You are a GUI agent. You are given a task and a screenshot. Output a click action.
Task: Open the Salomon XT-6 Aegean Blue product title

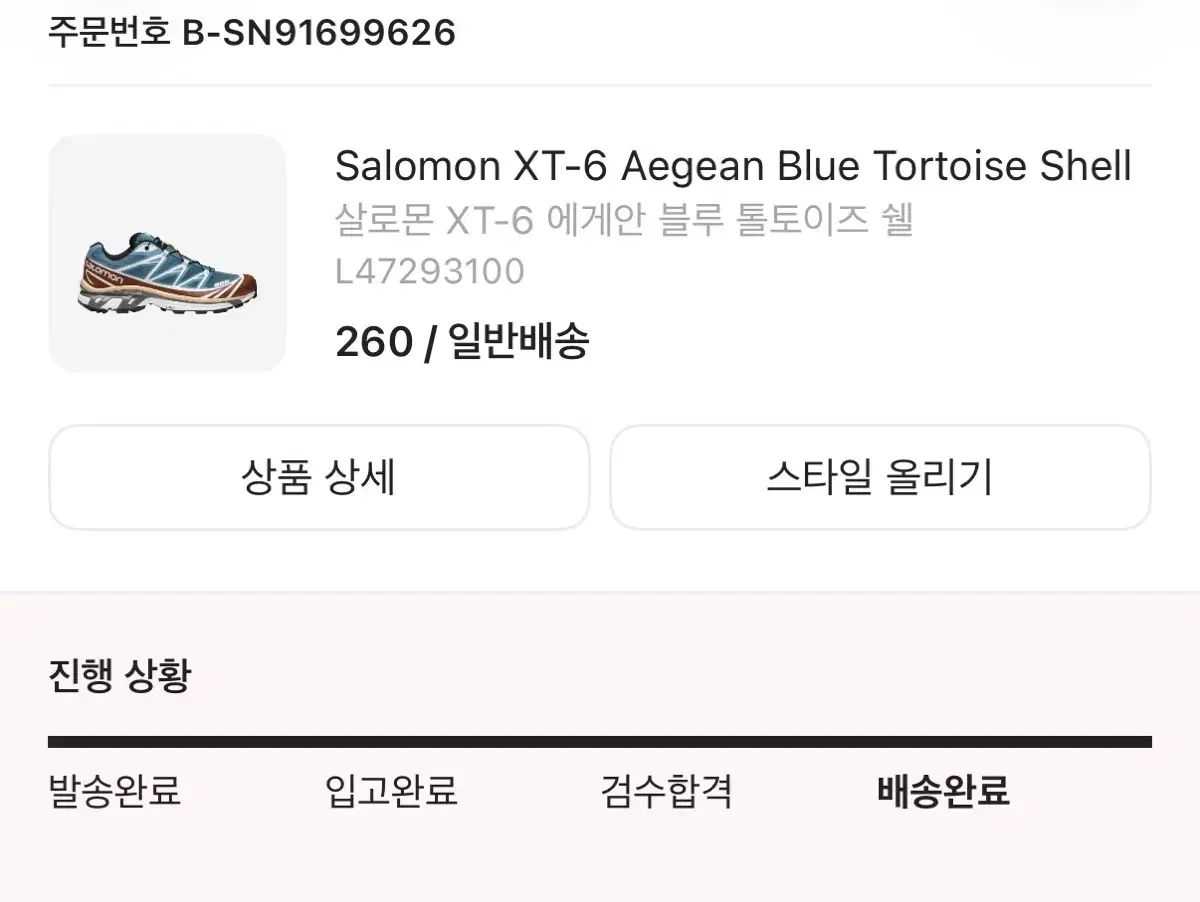coord(732,165)
